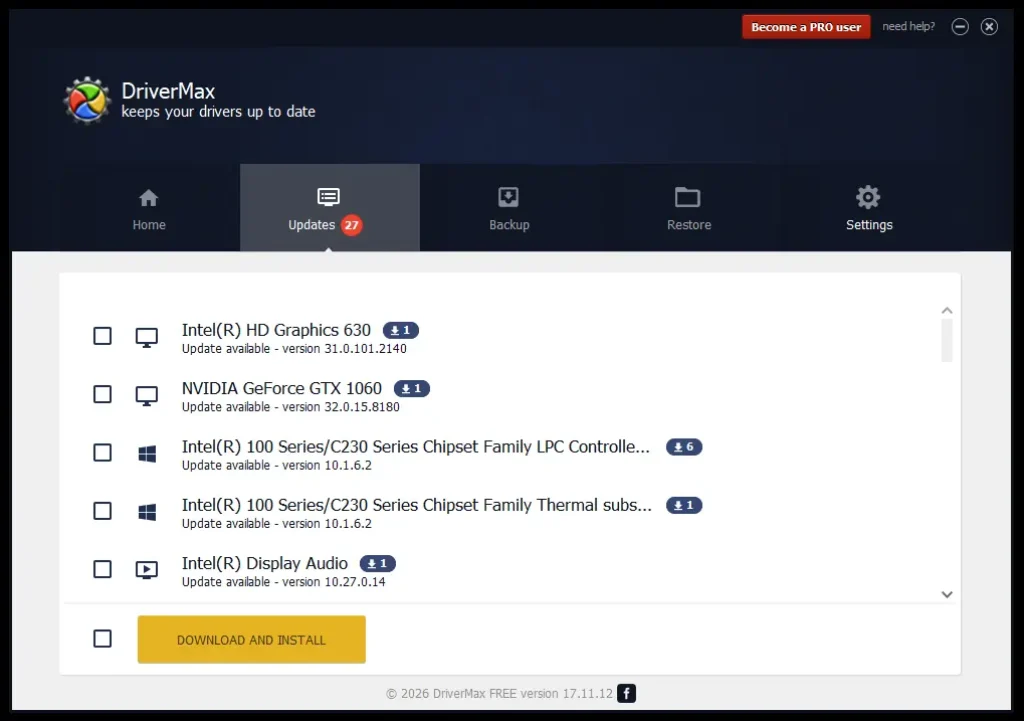This screenshot has height=721, width=1024.
Task: Click the scroll down arrow of the driver list
Action: [946, 594]
